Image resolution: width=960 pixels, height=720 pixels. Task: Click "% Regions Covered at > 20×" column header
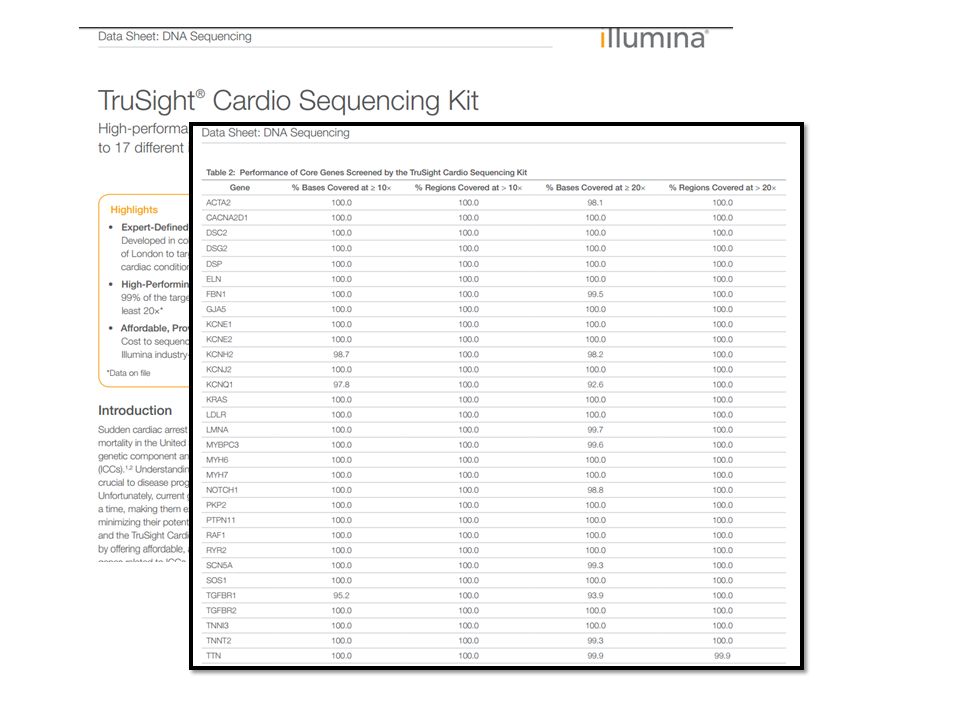click(x=722, y=187)
